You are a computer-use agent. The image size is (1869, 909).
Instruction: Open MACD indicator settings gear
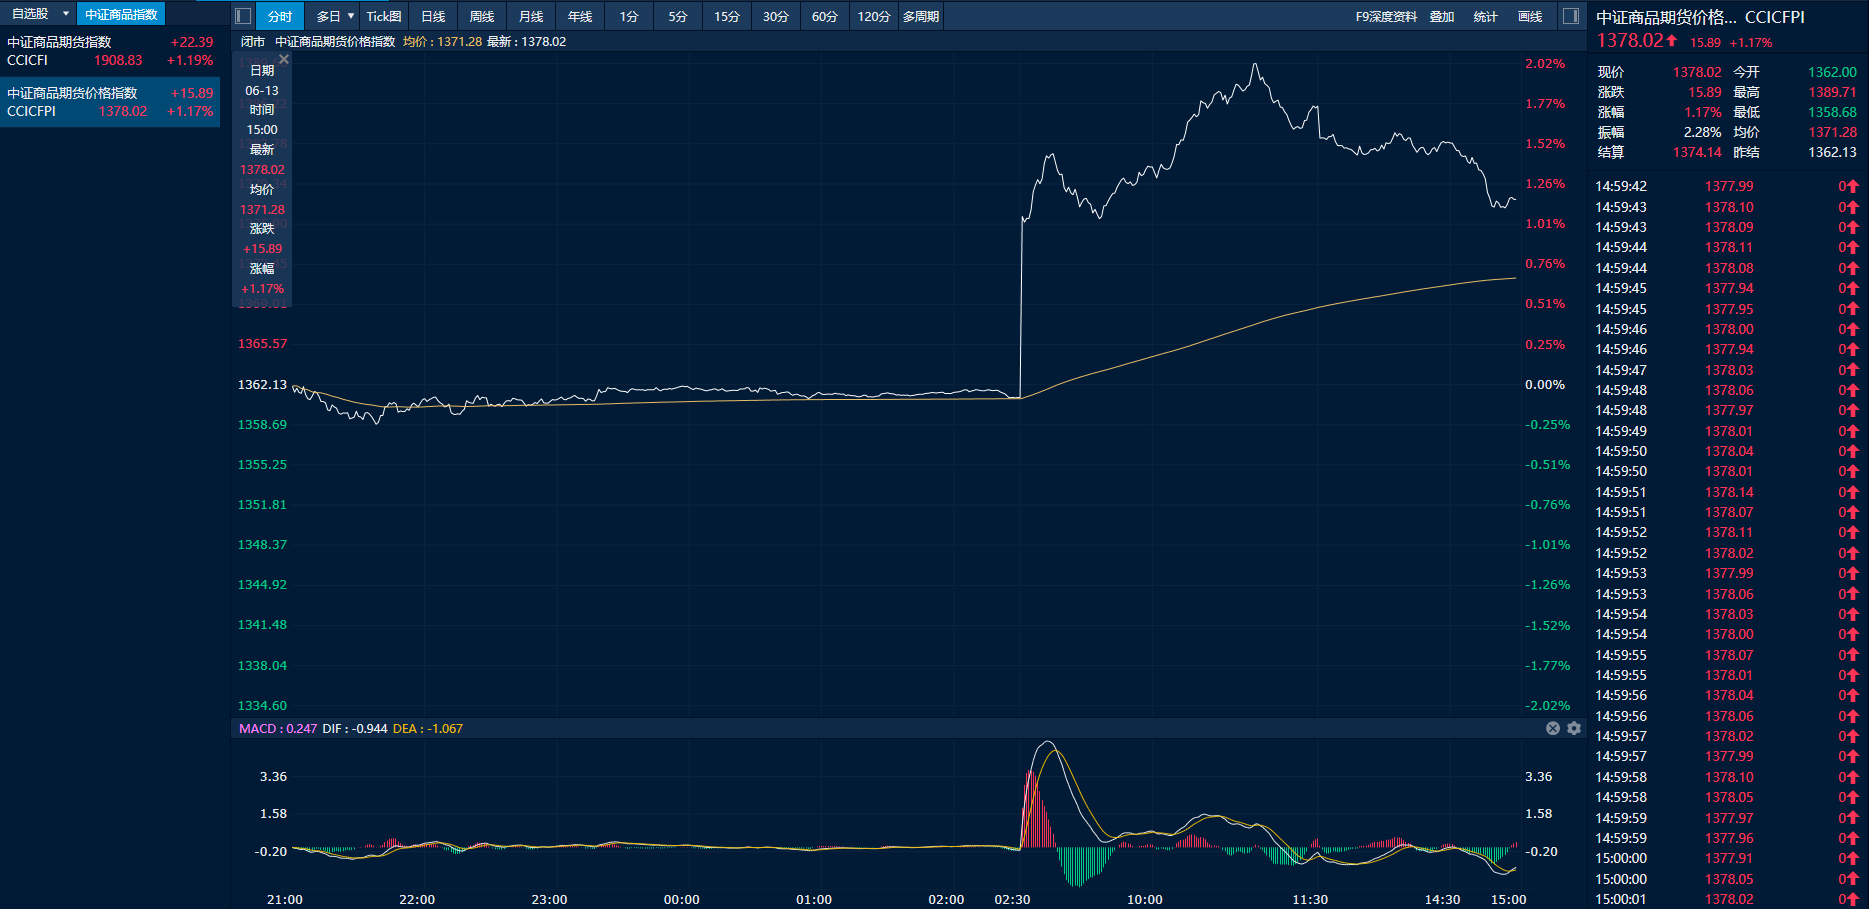pyautogui.click(x=1574, y=728)
